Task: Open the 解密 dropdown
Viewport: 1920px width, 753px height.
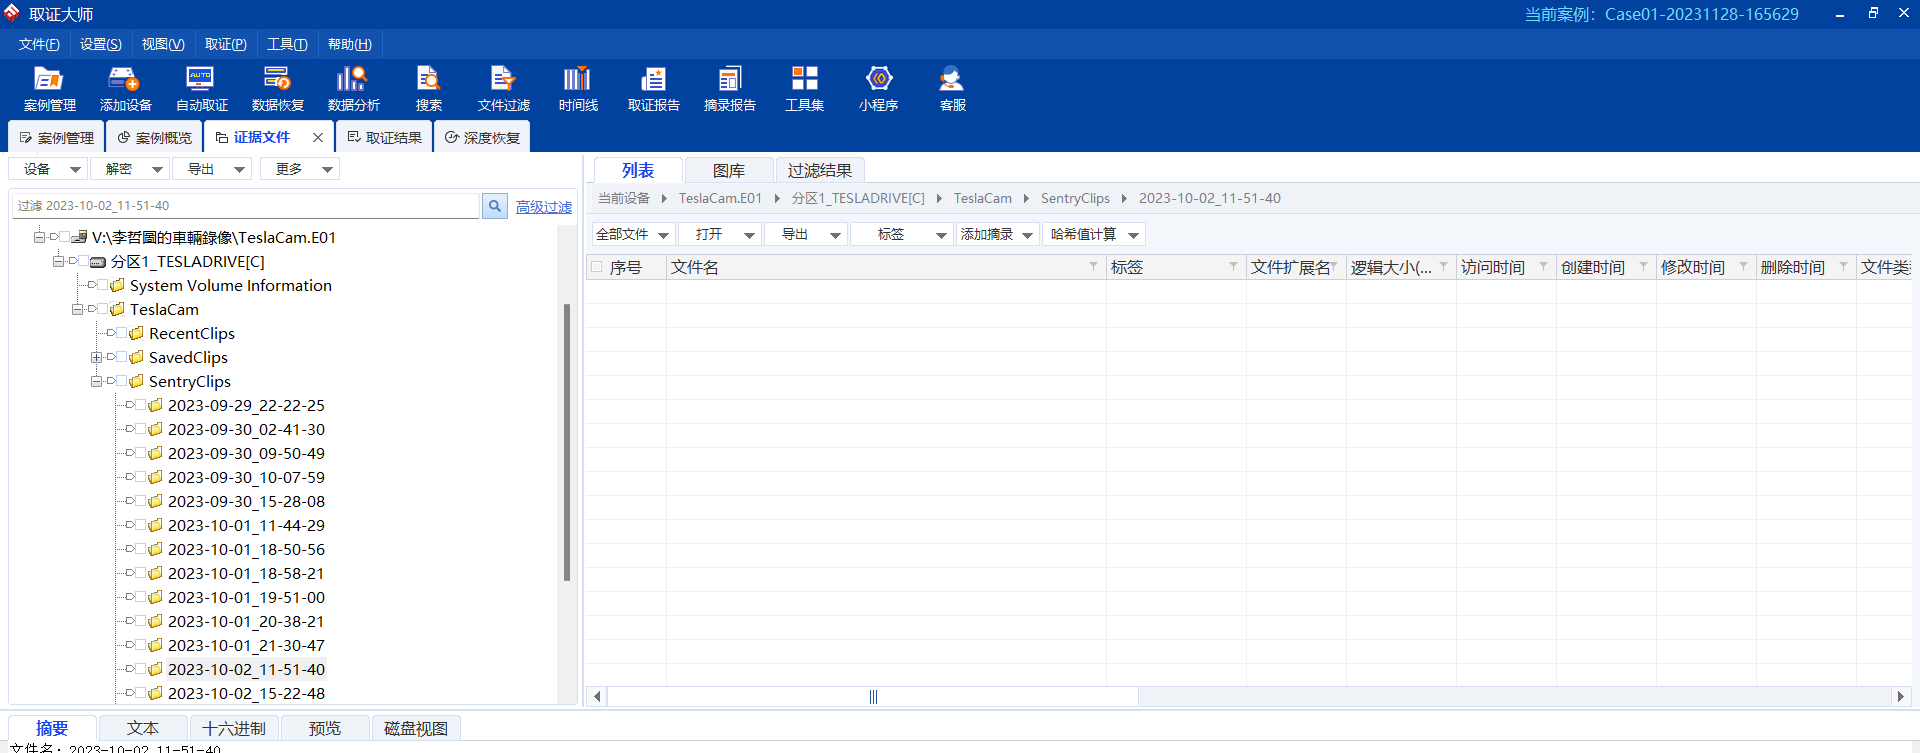Action: (130, 169)
